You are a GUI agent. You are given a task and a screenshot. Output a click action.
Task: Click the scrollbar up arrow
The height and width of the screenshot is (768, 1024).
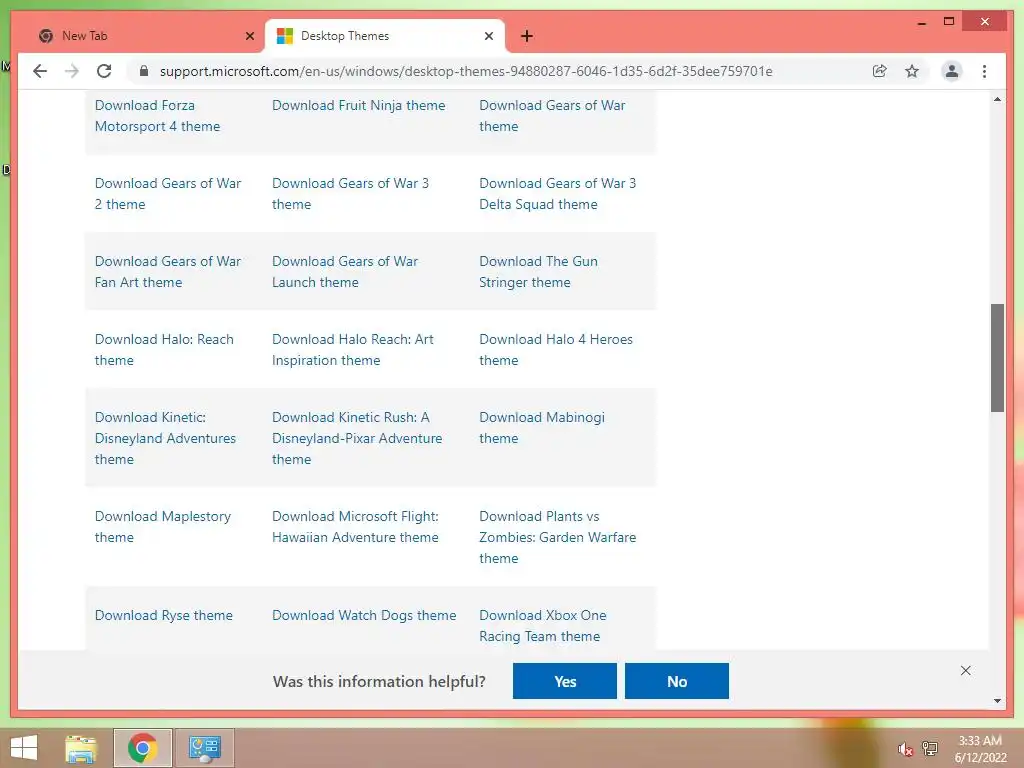click(997, 99)
